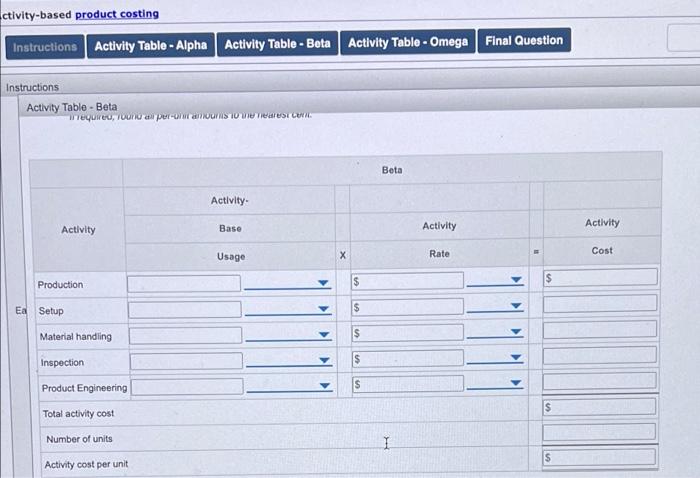Click Material handling activity cost field
This screenshot has width=700, height=478.
coord(600,329)
